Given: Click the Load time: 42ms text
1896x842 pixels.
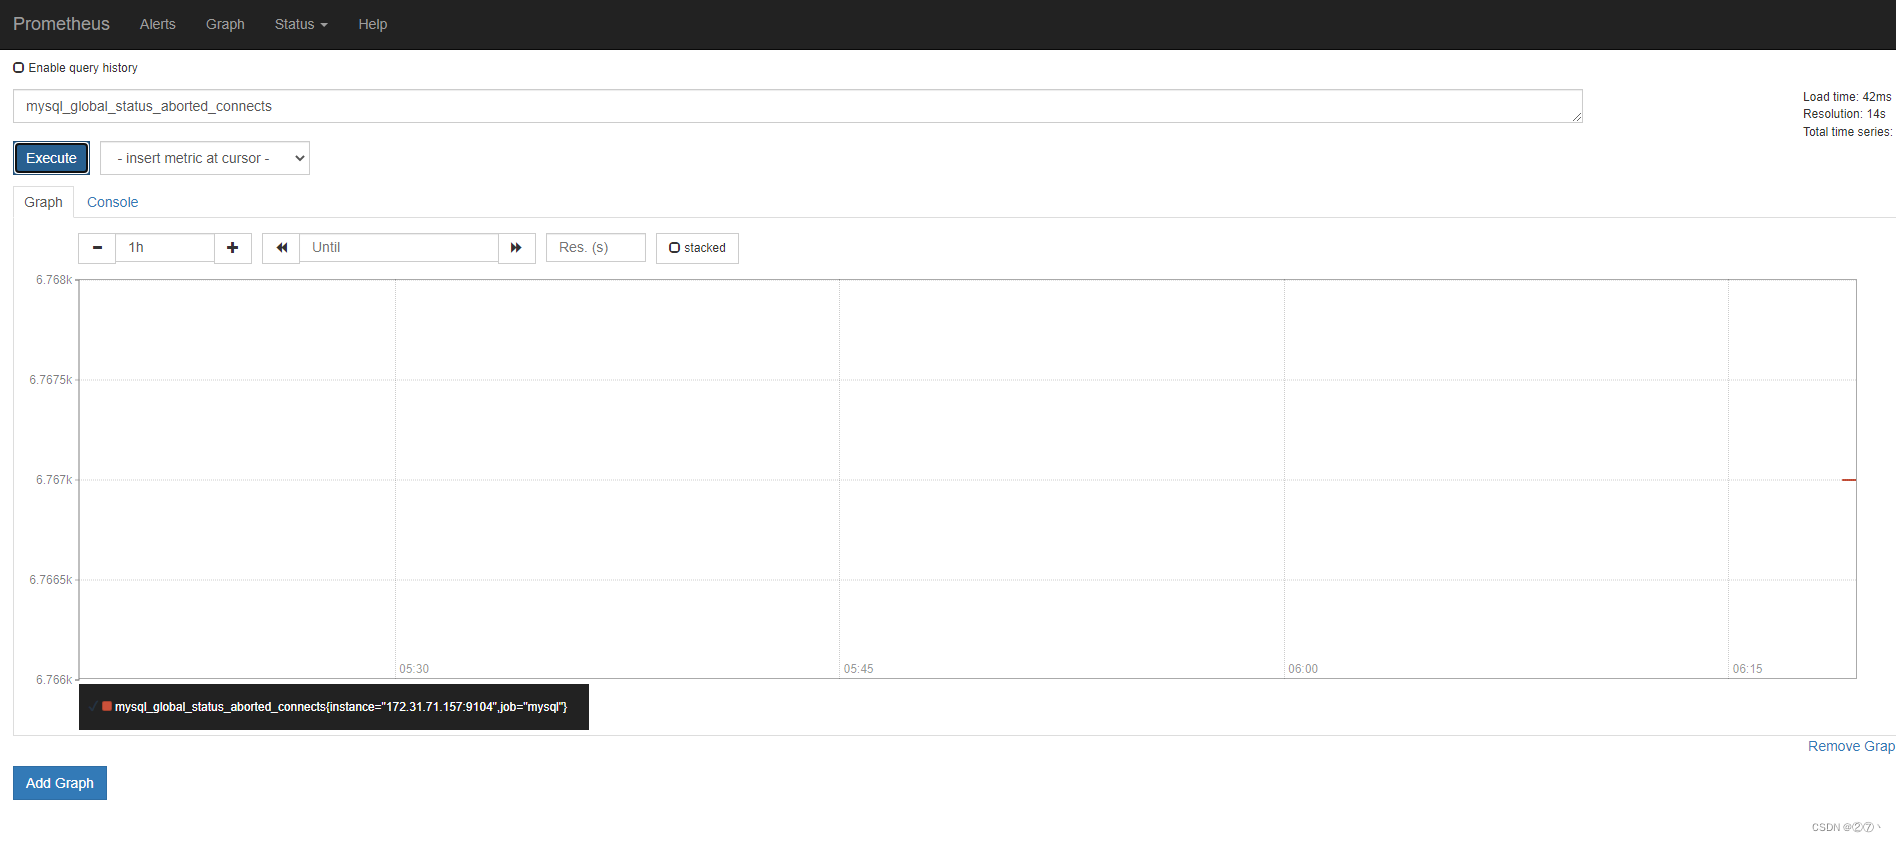Looking at the screenshot, I should pos(1847,97).
